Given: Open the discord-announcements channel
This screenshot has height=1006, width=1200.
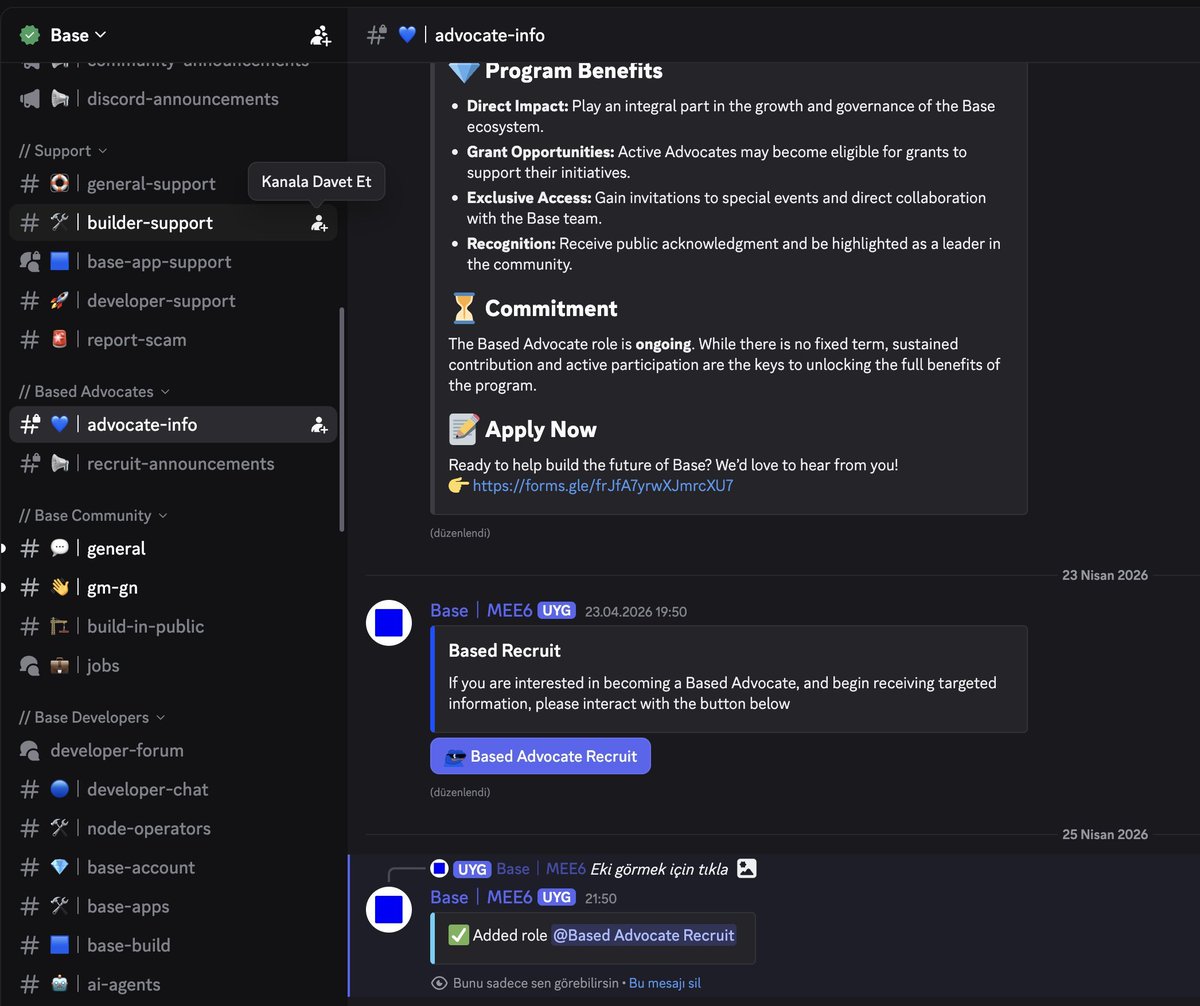Looking at the screenshot, I should click(173, 99).
